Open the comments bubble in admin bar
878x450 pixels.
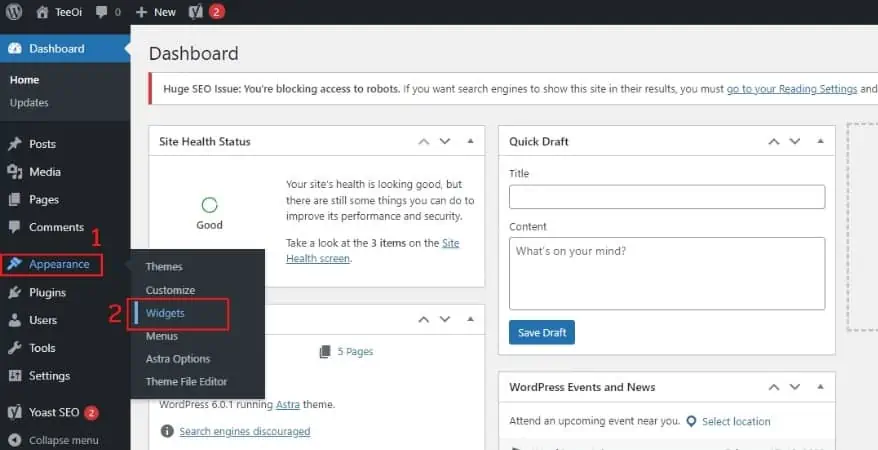coord(101,12)
